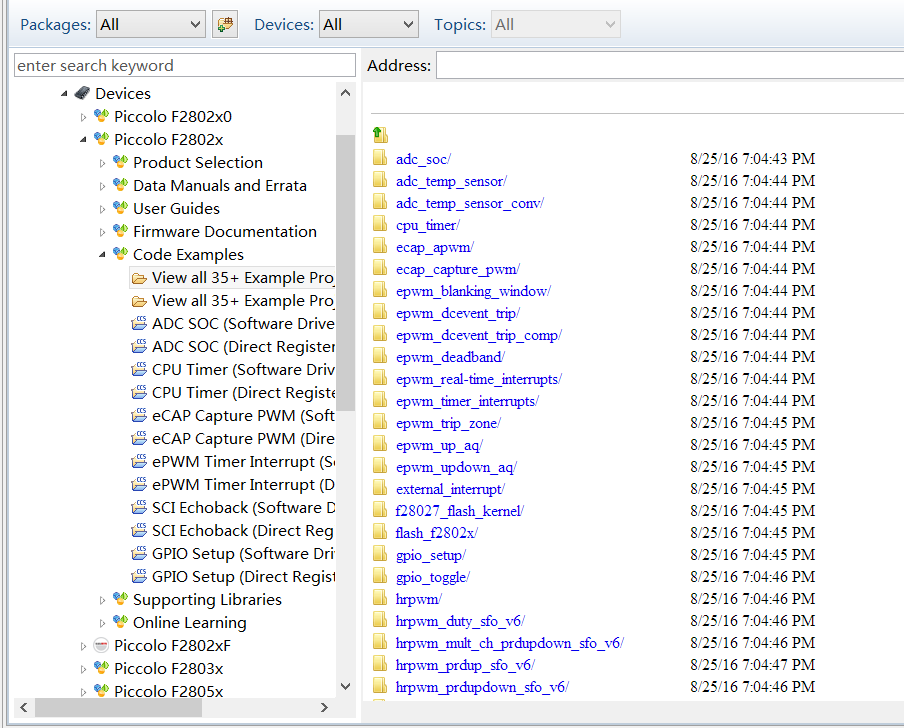Screen dimensions: 904x728
Task: Click horizontal scrollbar right arrow
Action: (x=324, y=707)
